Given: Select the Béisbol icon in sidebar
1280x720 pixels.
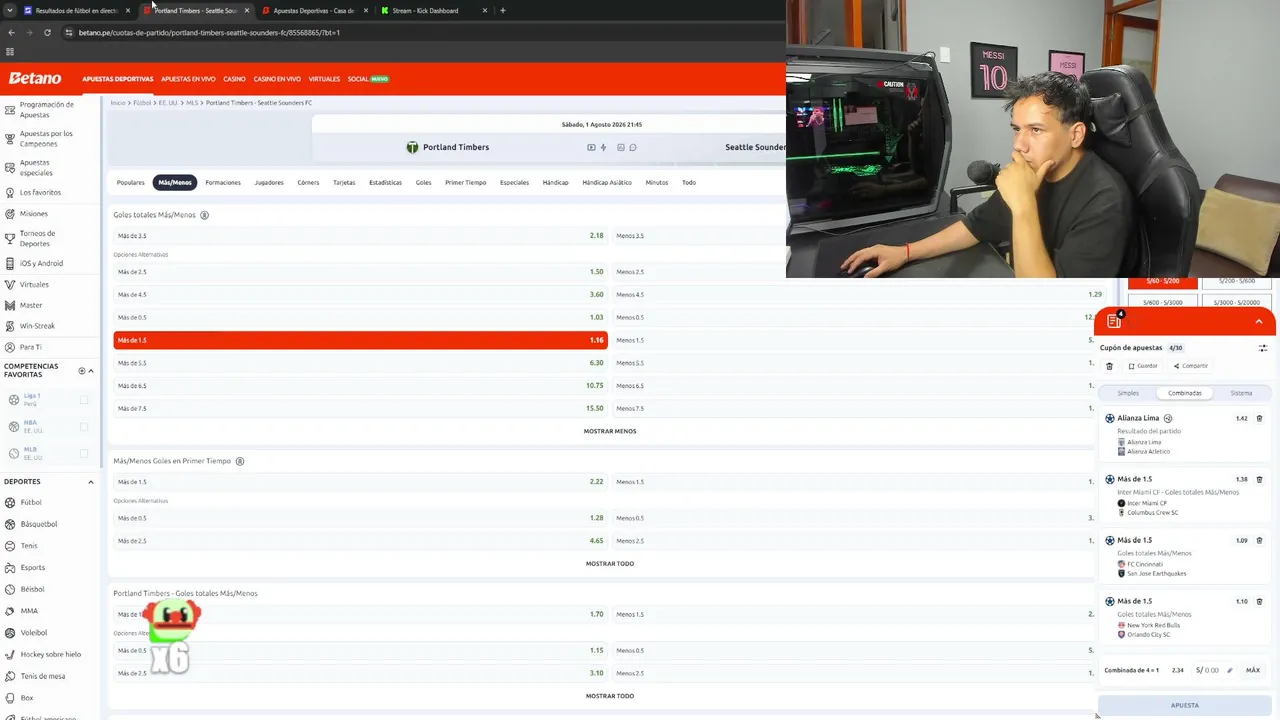Looking at the screenshot, I should [10, 589].
